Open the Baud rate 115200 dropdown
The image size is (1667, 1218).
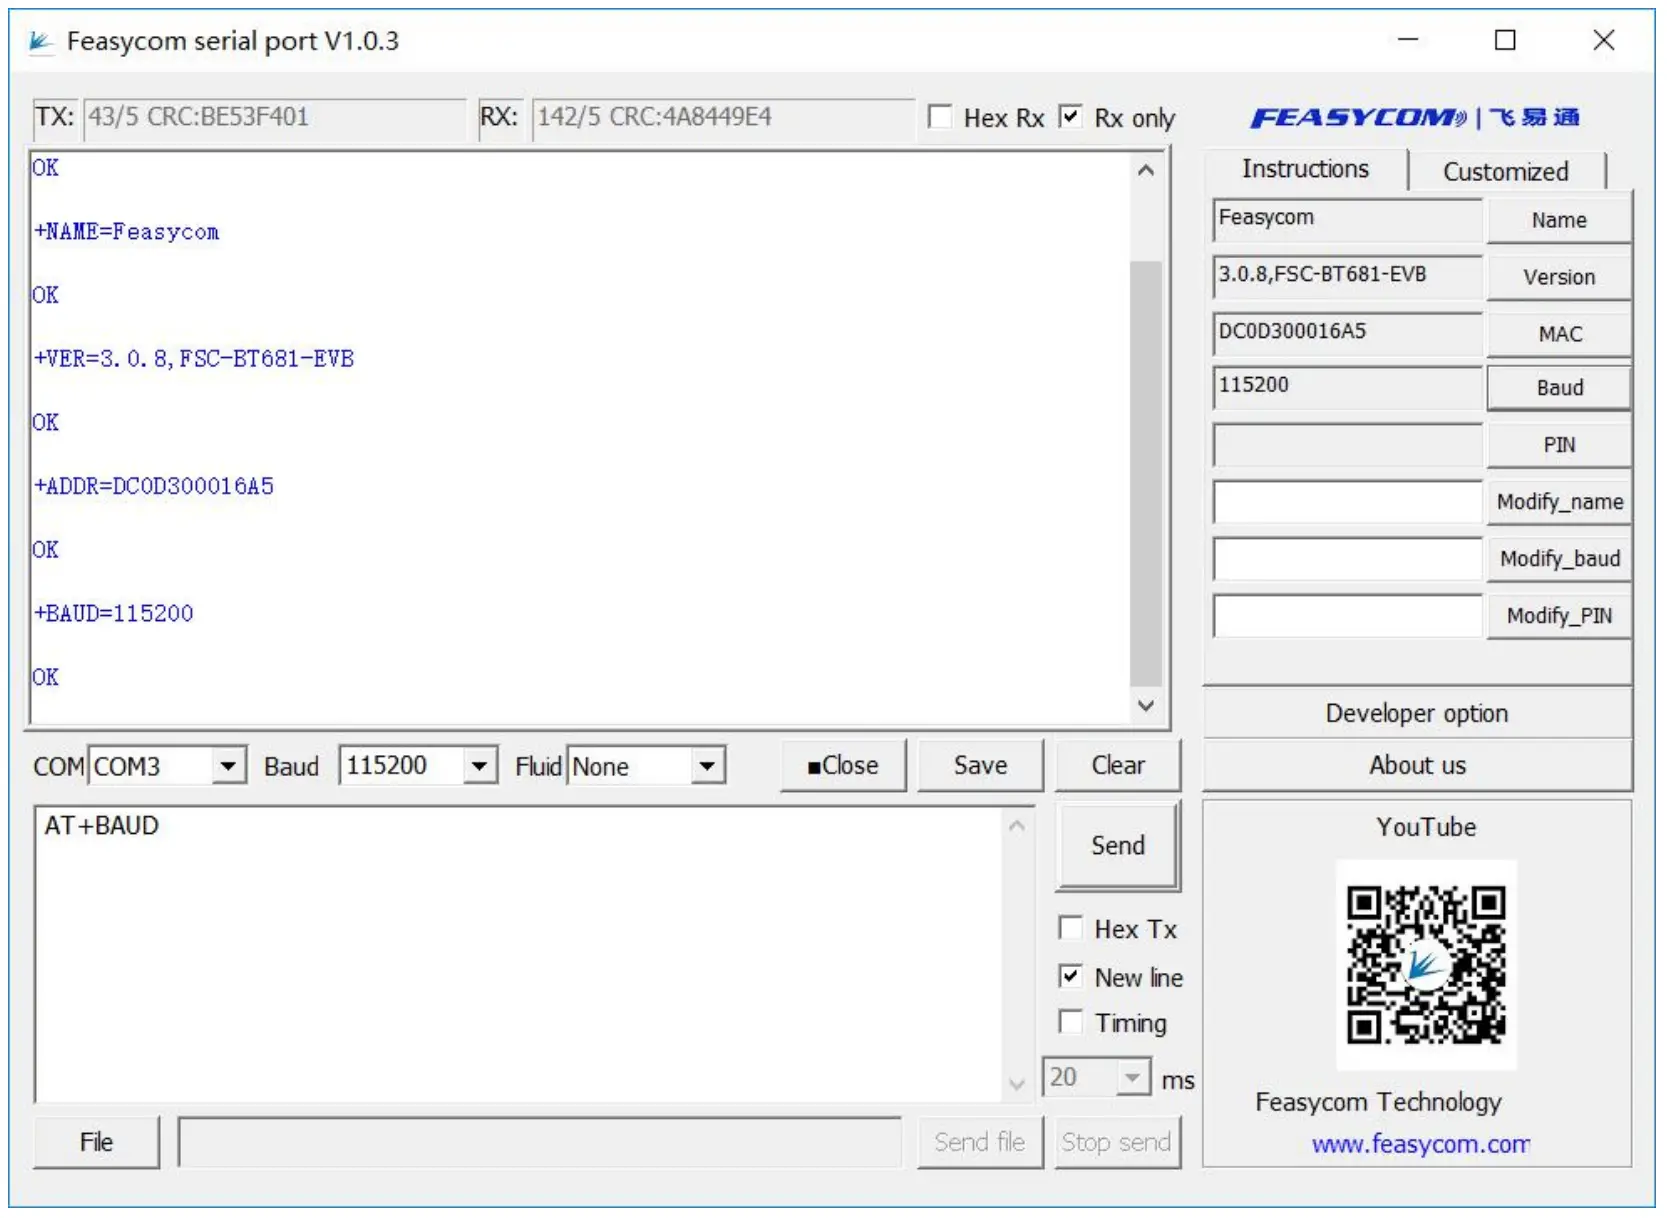[x=481, y=765]
